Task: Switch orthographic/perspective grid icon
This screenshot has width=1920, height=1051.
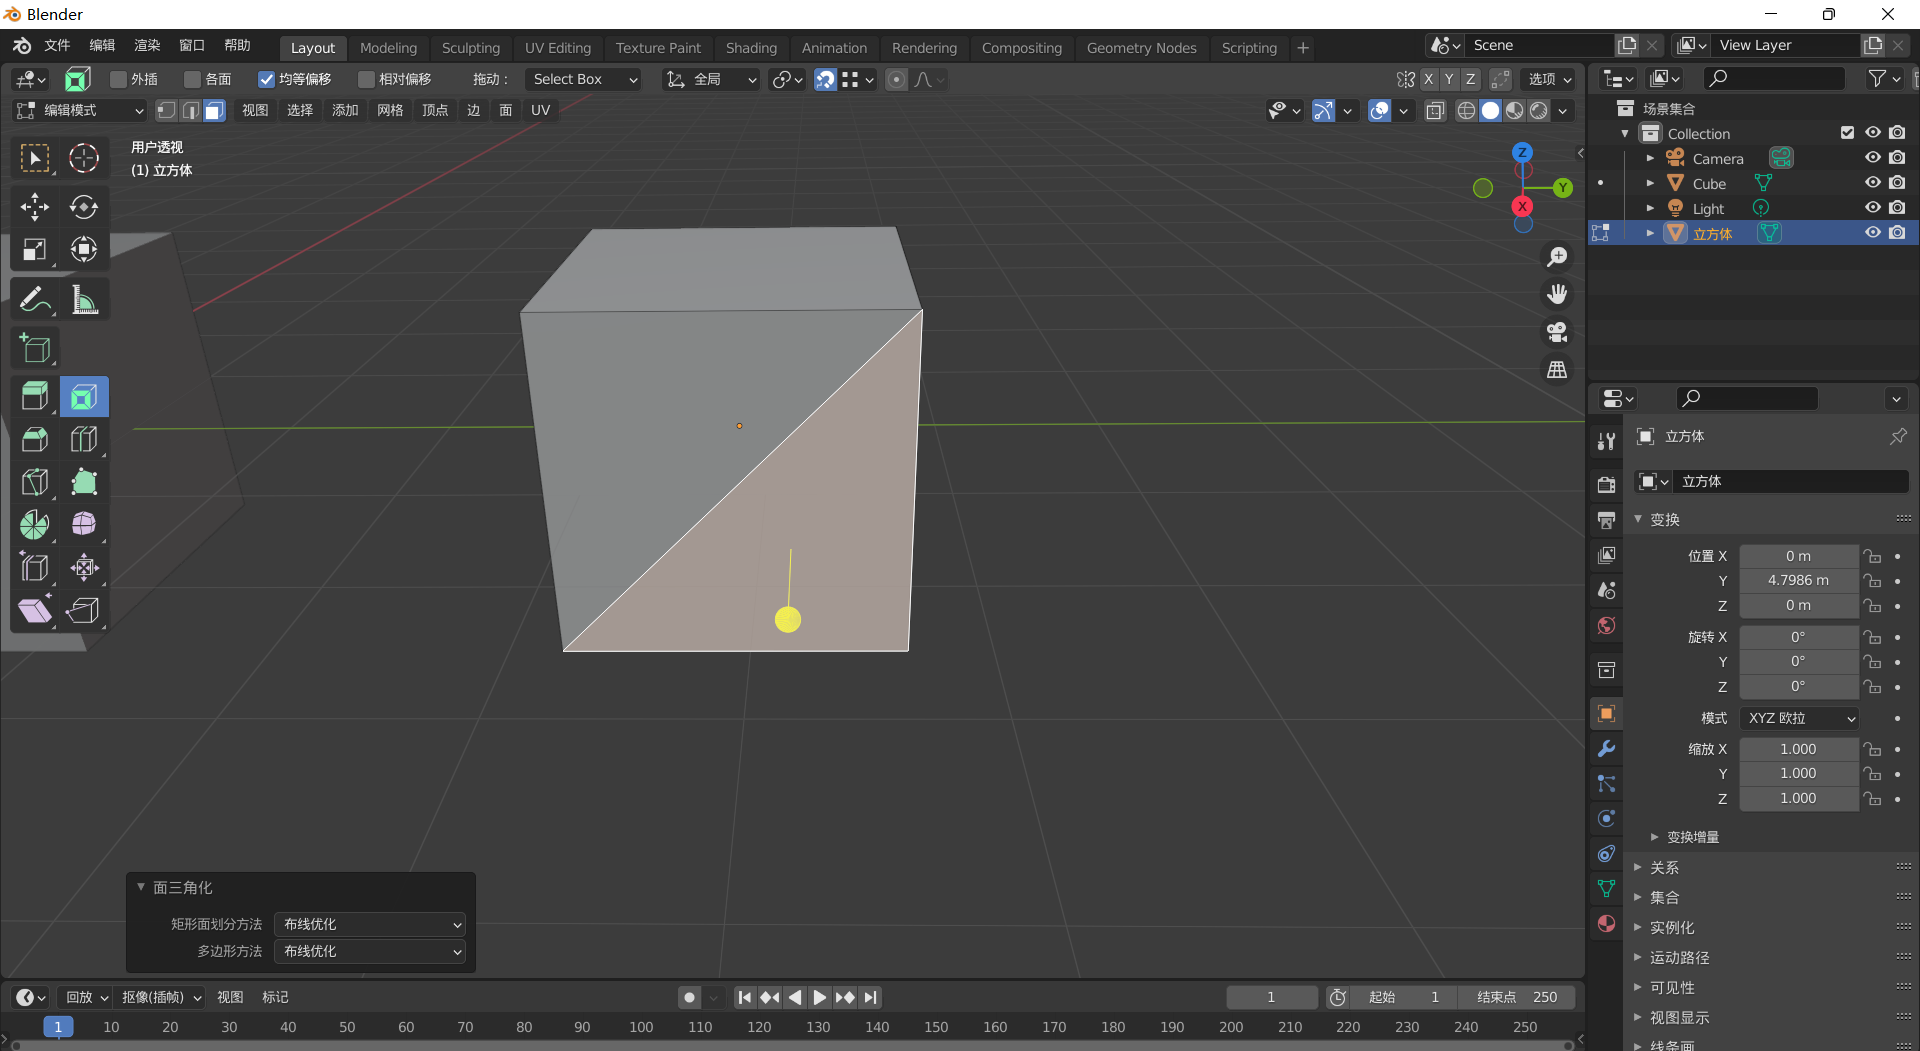Action: 1557,370
